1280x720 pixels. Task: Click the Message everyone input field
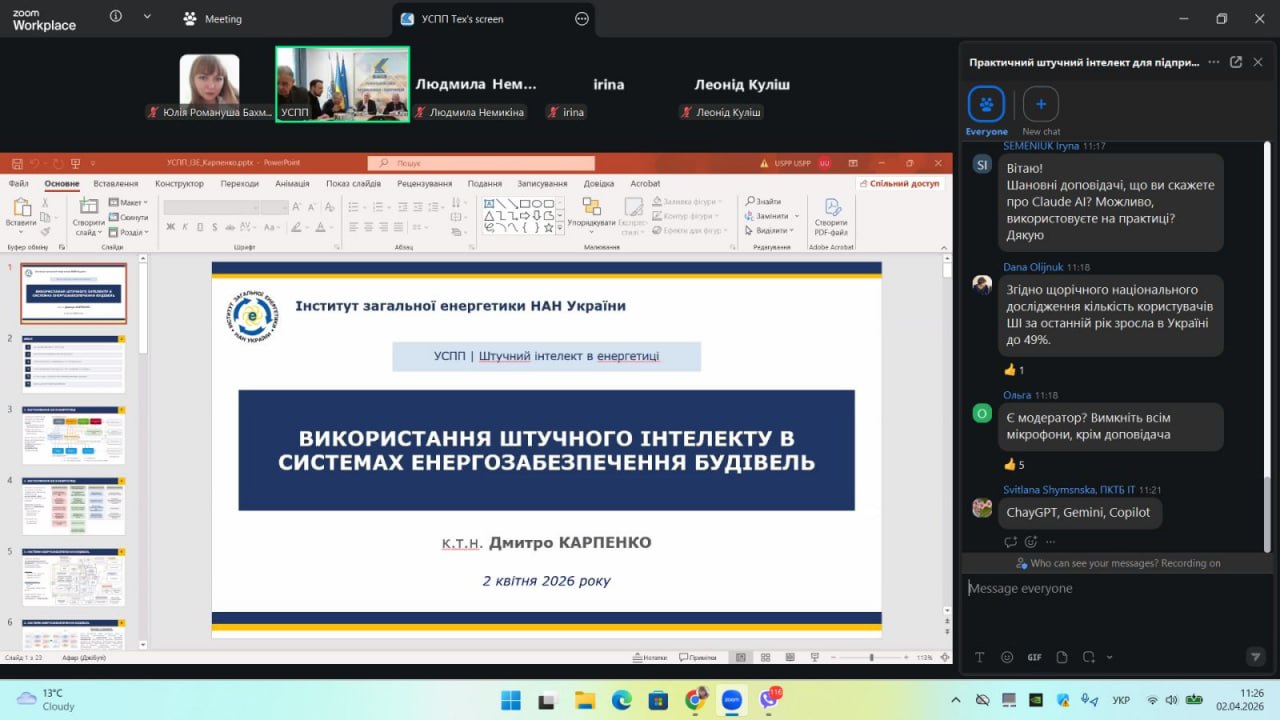(x=1110, y=589)
